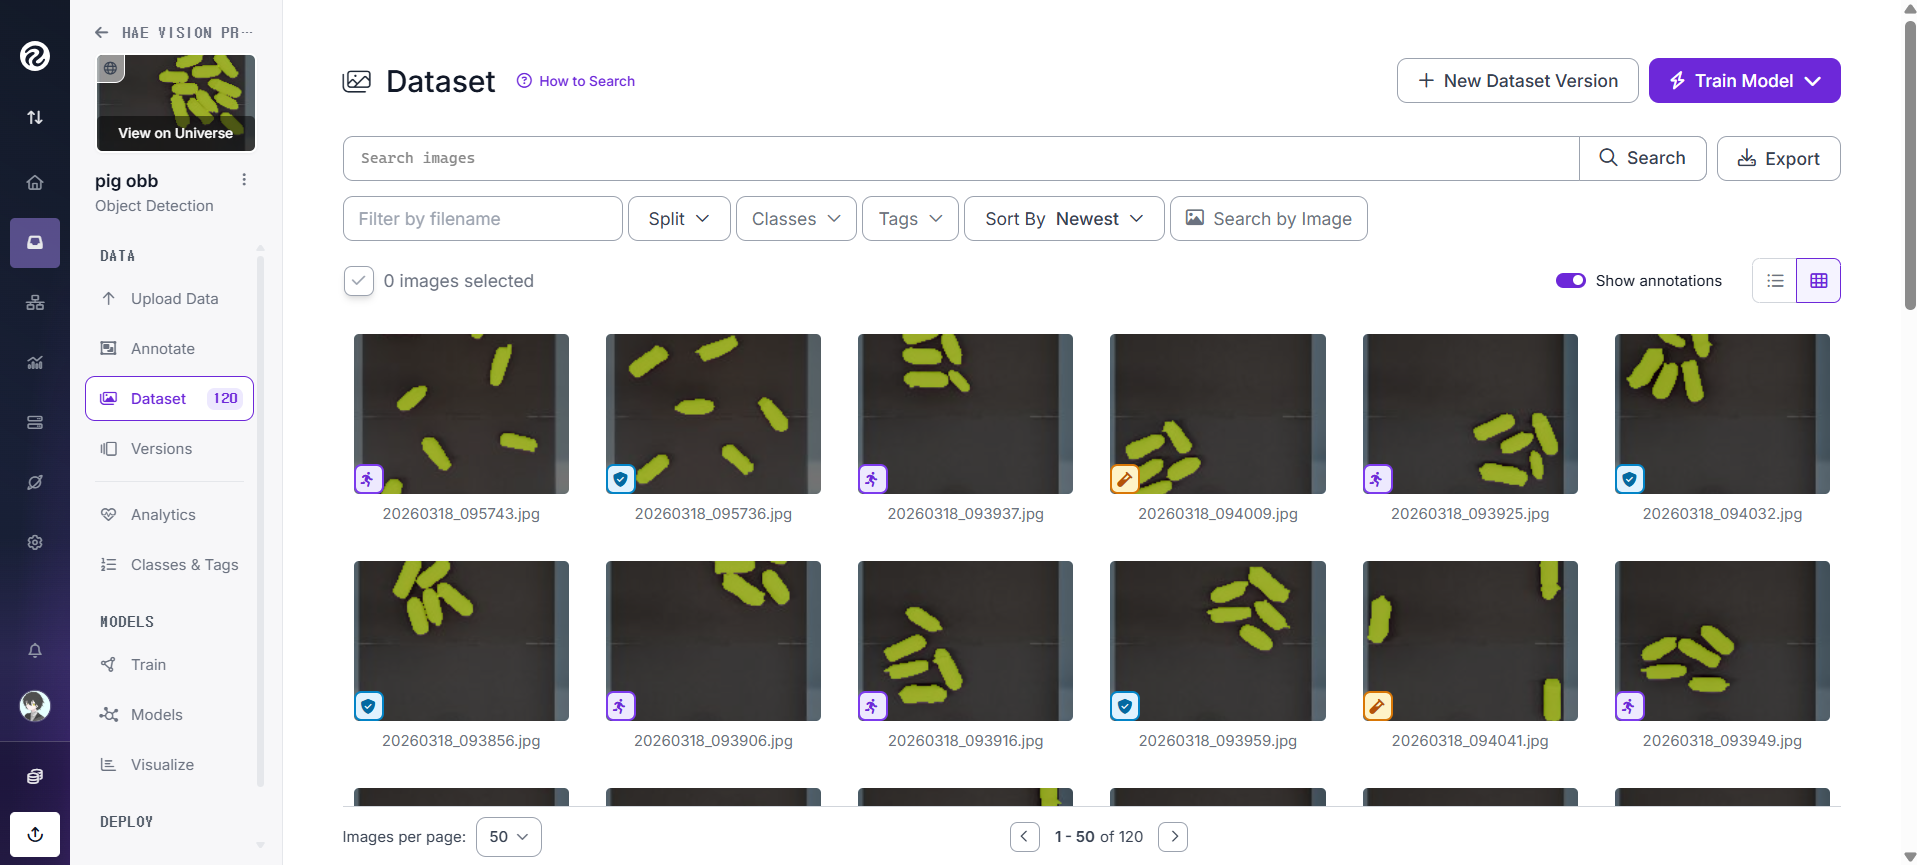1917x865 pixels.
Task: Open the settings gear icon in left rail
Action: pyautogui.click(x=35, y=542)
